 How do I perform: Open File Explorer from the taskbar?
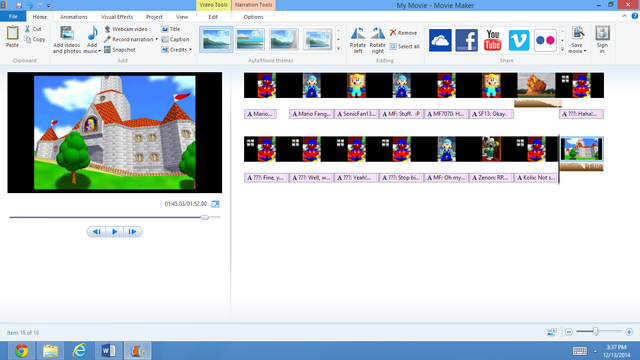point(51,351)
